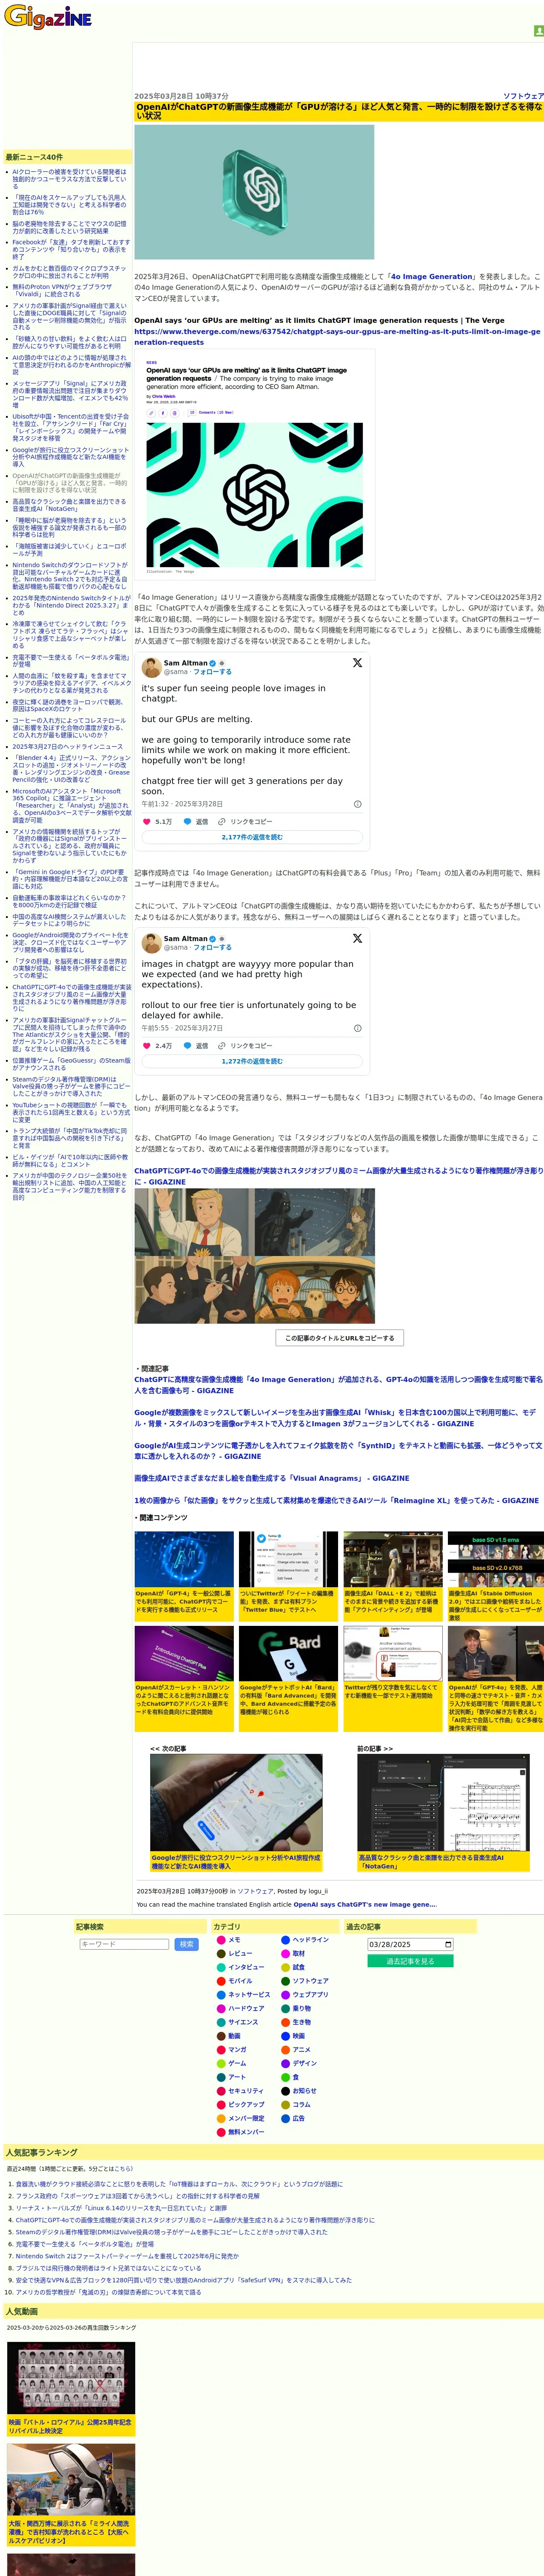This screenshot has height=2576, width=544.
Task: Open The Verge article URL link
Action: point(337,337)
